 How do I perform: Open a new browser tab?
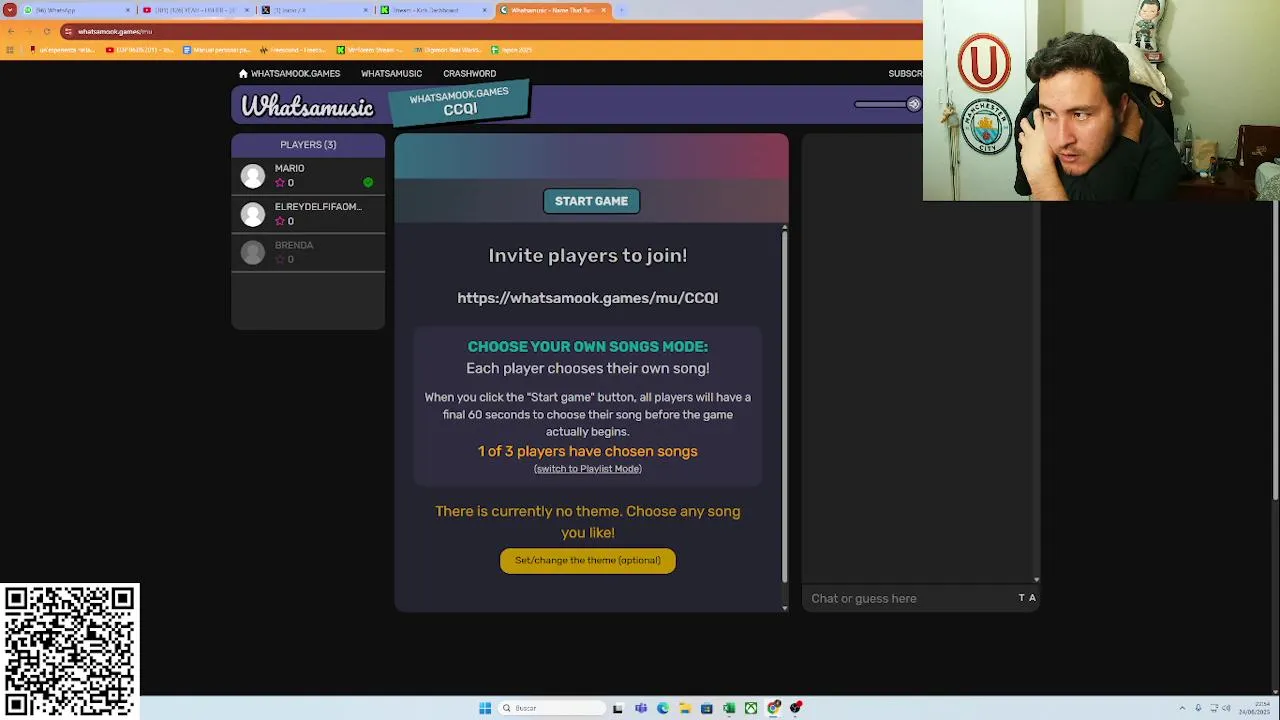coord(621,10)
